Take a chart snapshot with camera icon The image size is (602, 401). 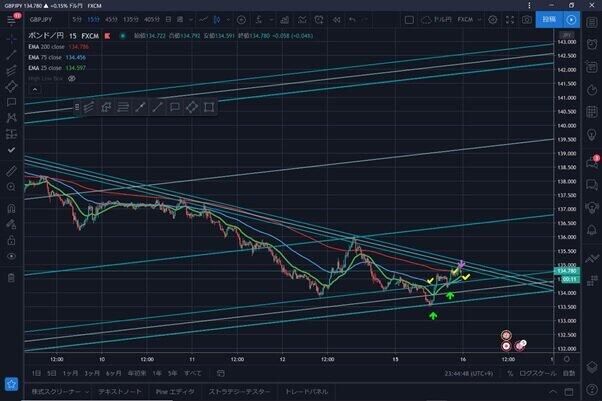point(526,18)
